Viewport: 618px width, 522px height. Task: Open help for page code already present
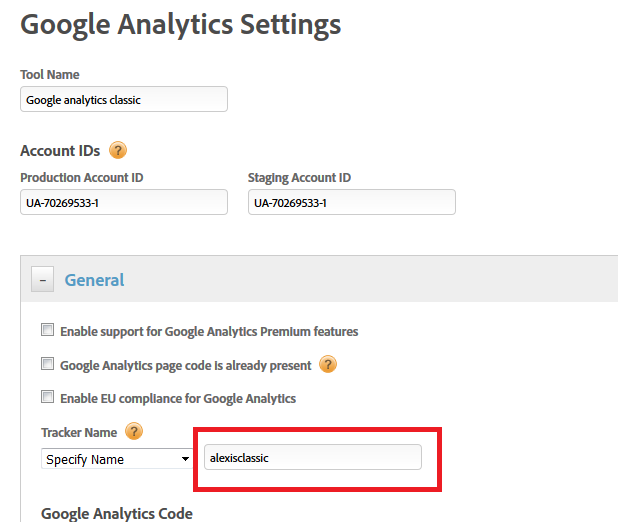pyautogui.click(x=328, y=365)
